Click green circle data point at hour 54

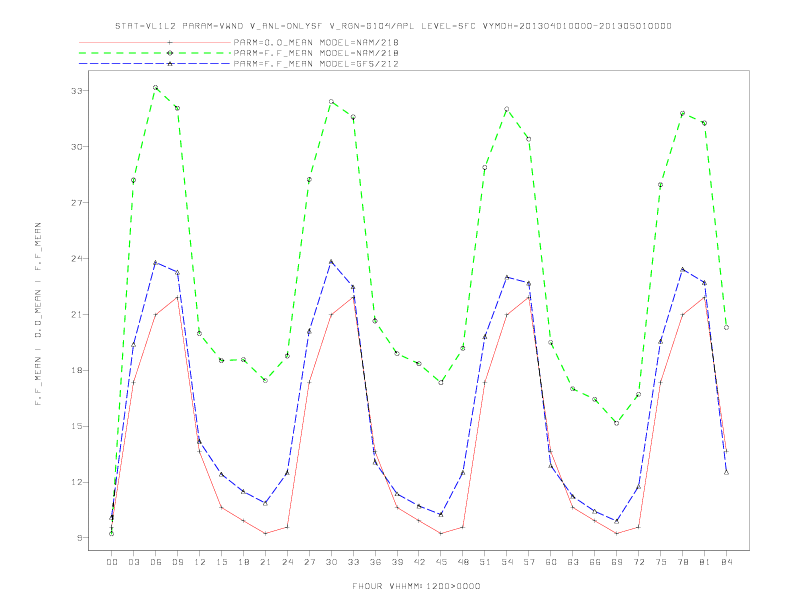coord(507,109)
